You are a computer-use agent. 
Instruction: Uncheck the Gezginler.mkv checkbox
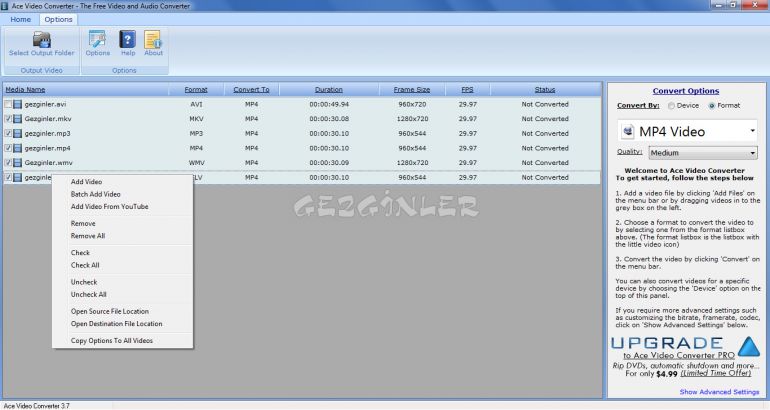(x=8, y=119)
